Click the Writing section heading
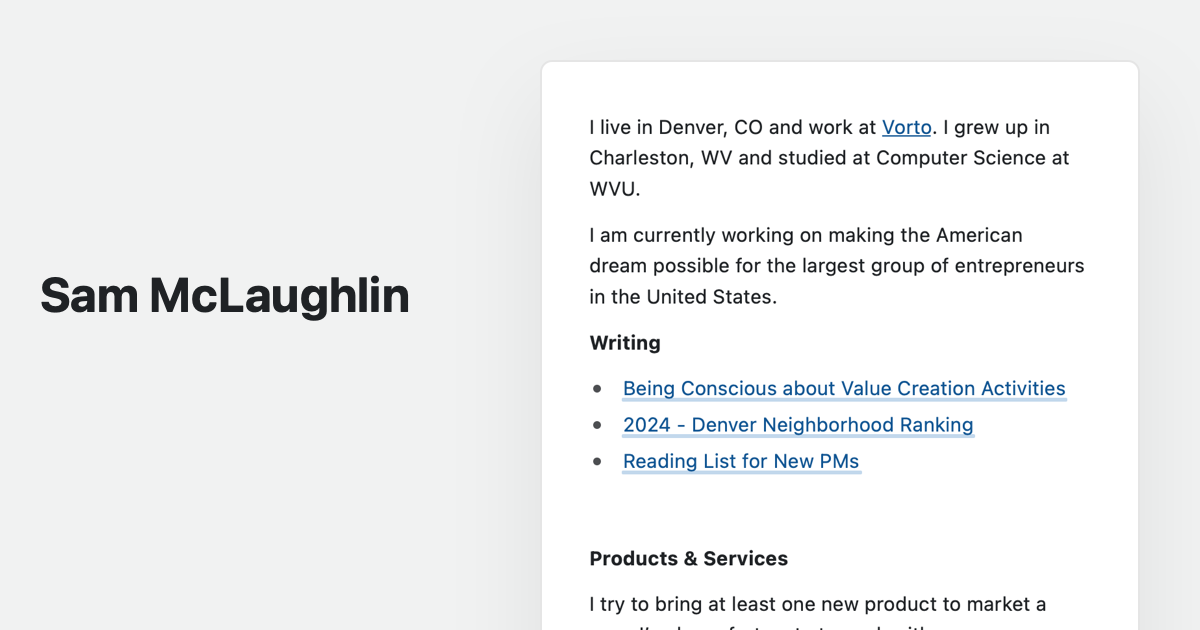Screen dimensions: 1200x630 coord(625,343)
